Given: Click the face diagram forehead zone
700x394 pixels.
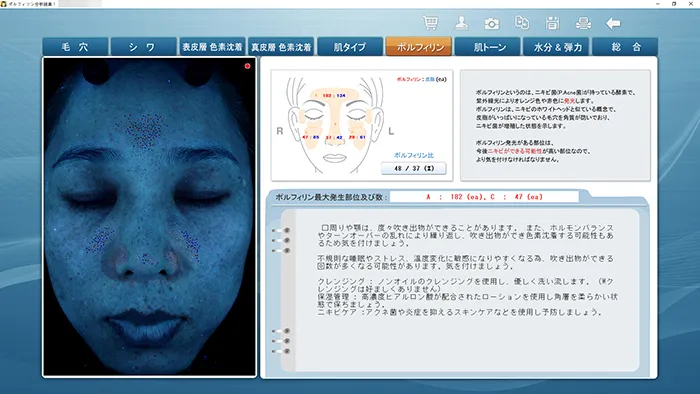Looking at the screenshot, I should (x=334, y=95).
